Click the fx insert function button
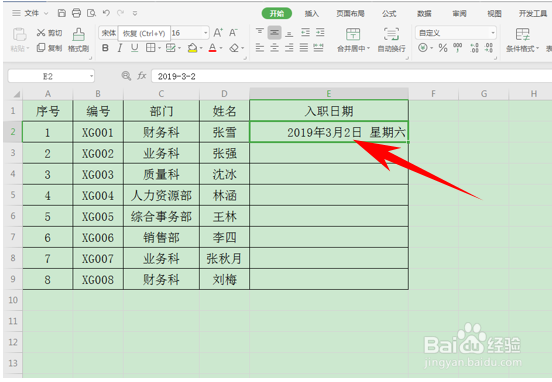The height and width of the screenshot is (382, 552). pyautogui.click(x=142, y=76)
